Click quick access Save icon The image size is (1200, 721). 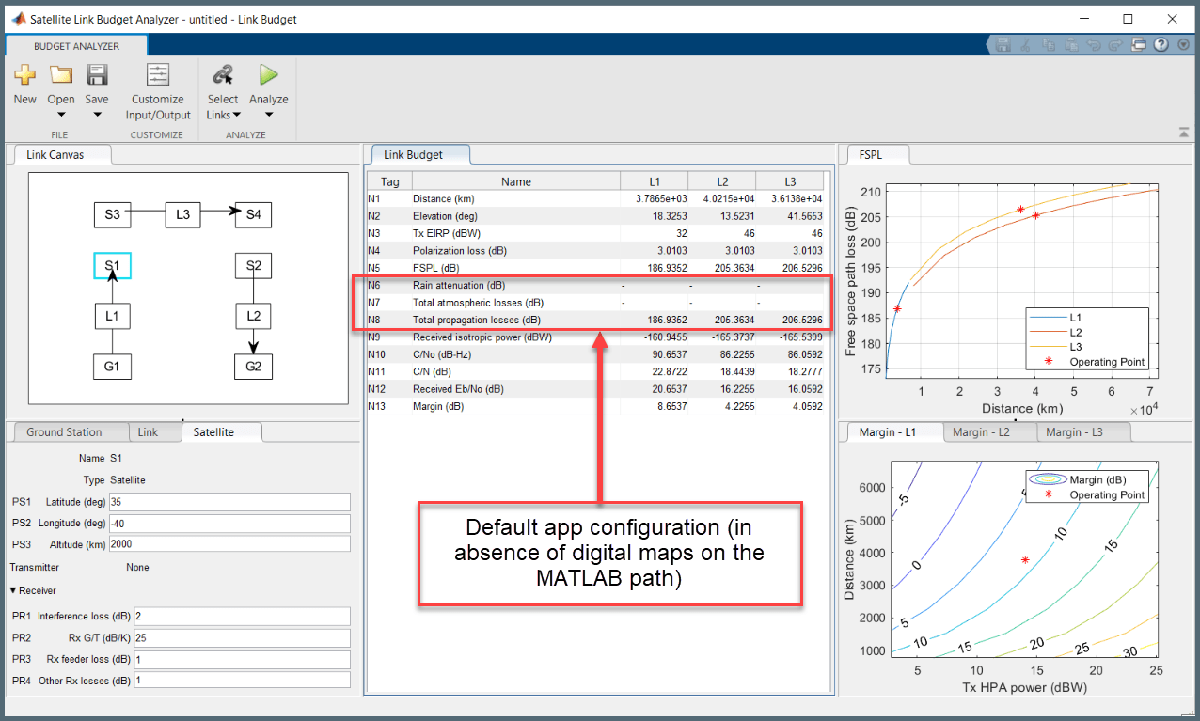(1004, 45)
